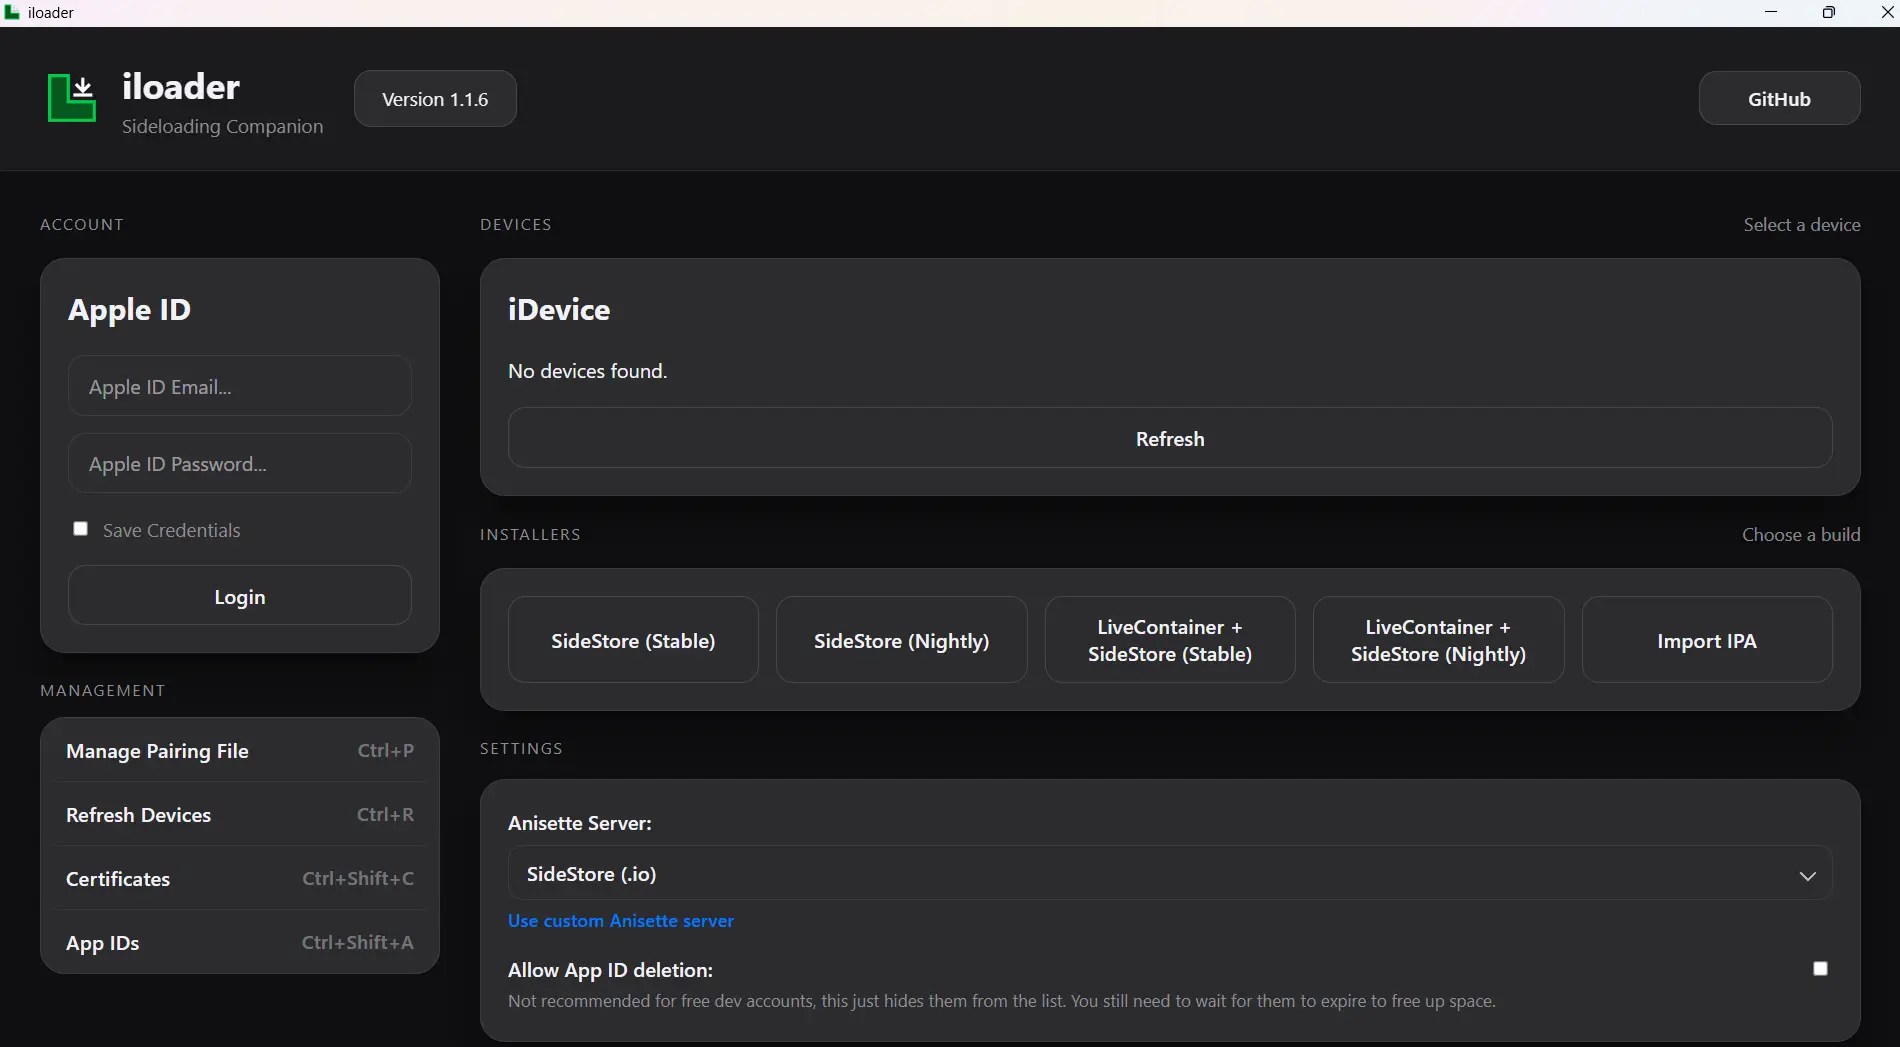
Task: Click the Apple ID Email field
Action: coord(240,386)
